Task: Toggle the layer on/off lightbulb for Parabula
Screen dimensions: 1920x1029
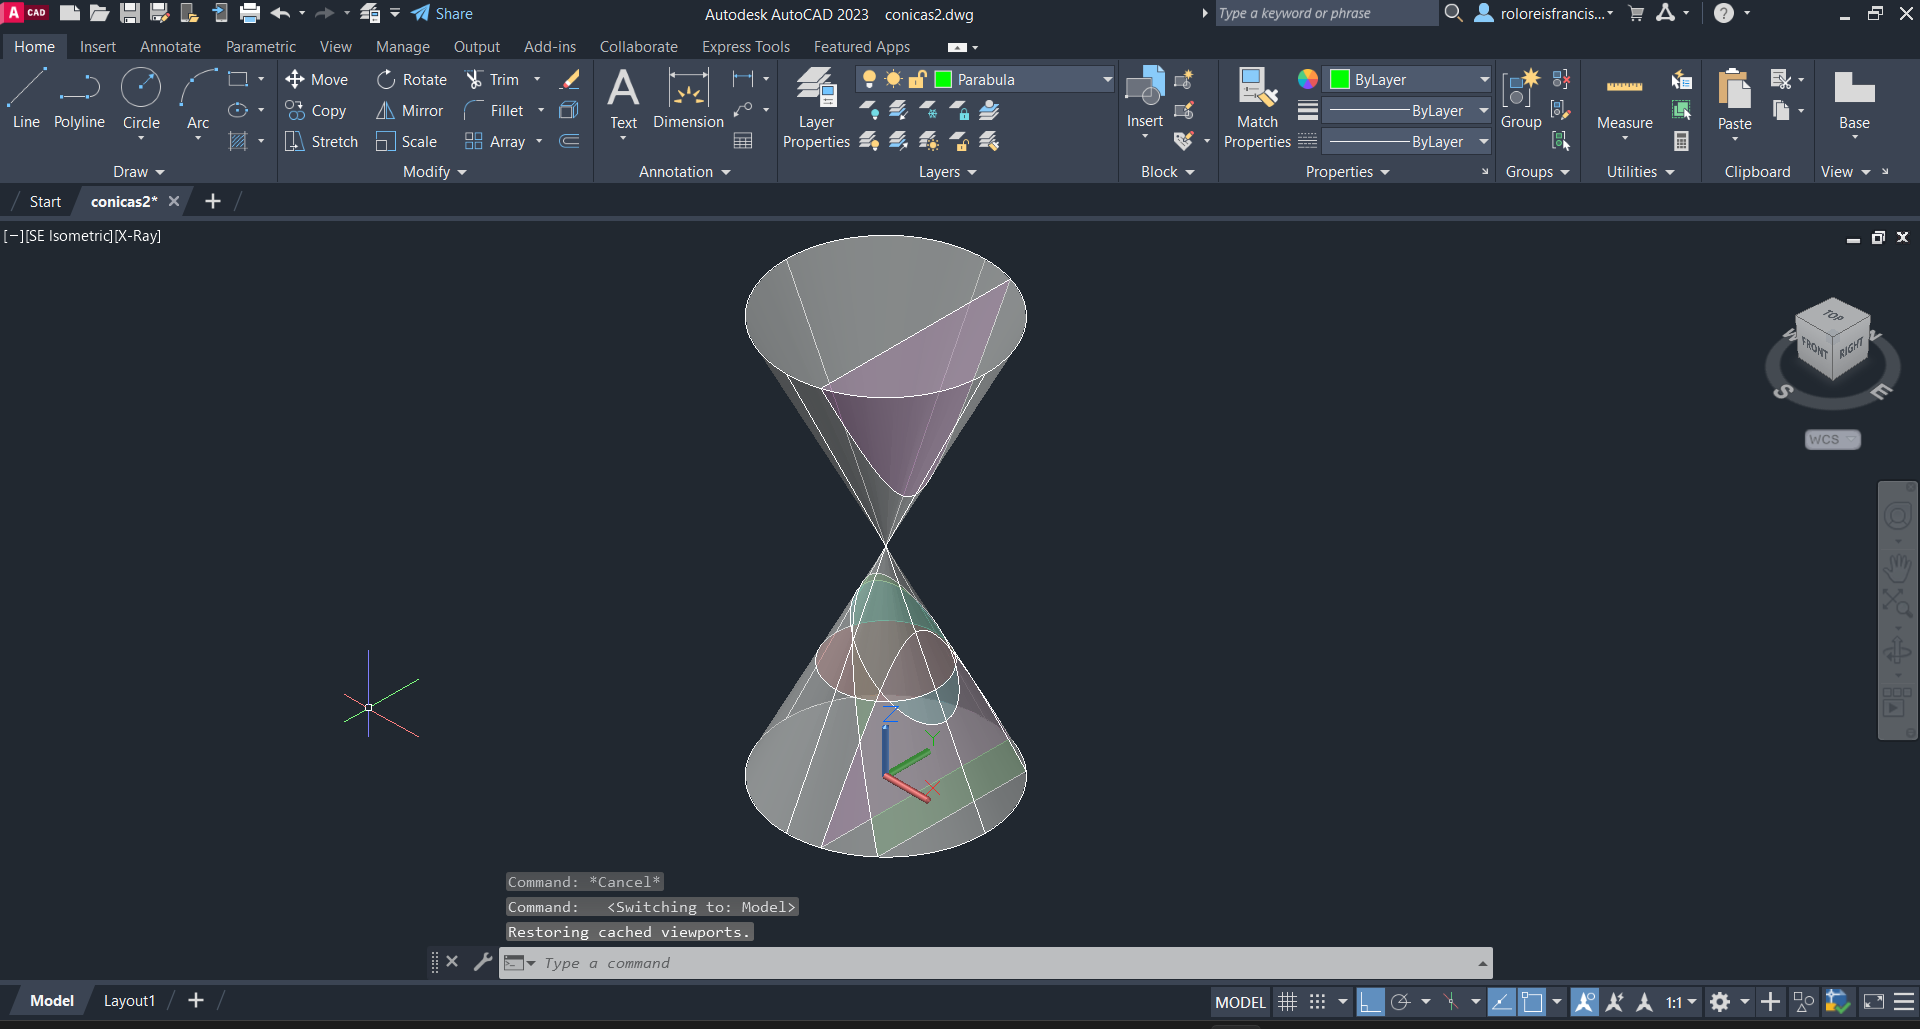Action: pos(869,80)
